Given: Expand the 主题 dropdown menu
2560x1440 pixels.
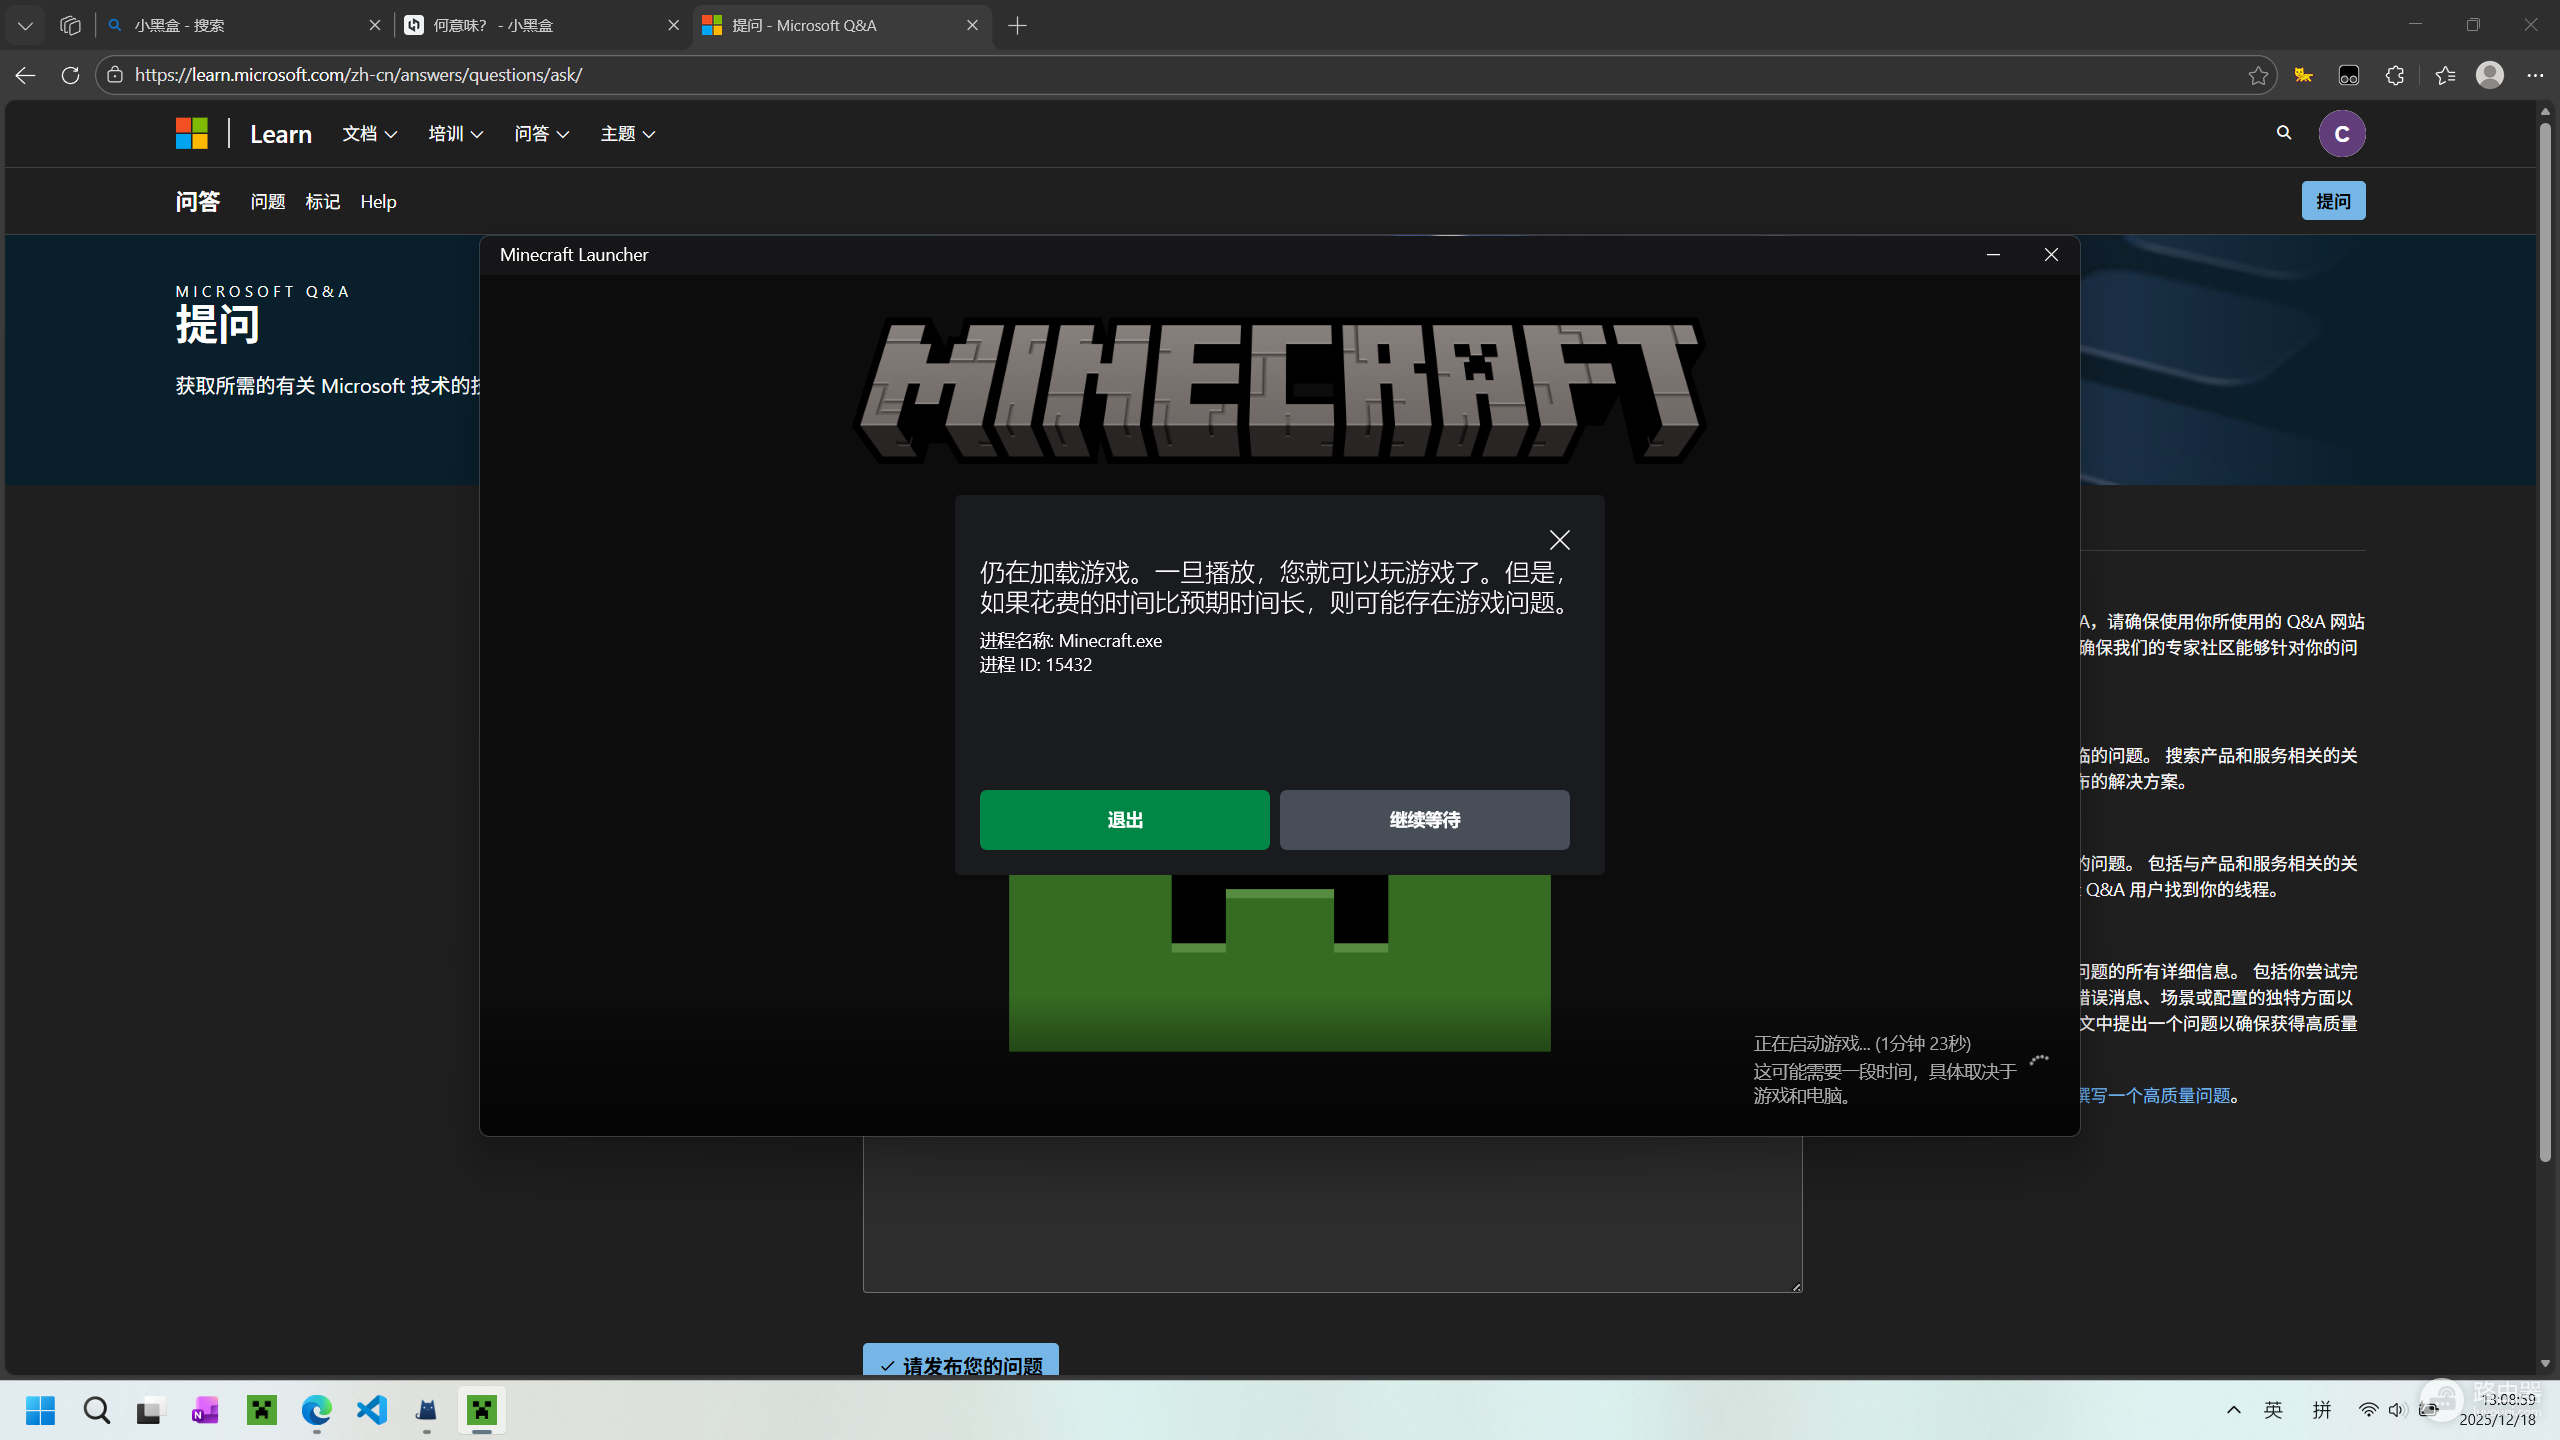Looking at the screenshot, I should 627,134.
